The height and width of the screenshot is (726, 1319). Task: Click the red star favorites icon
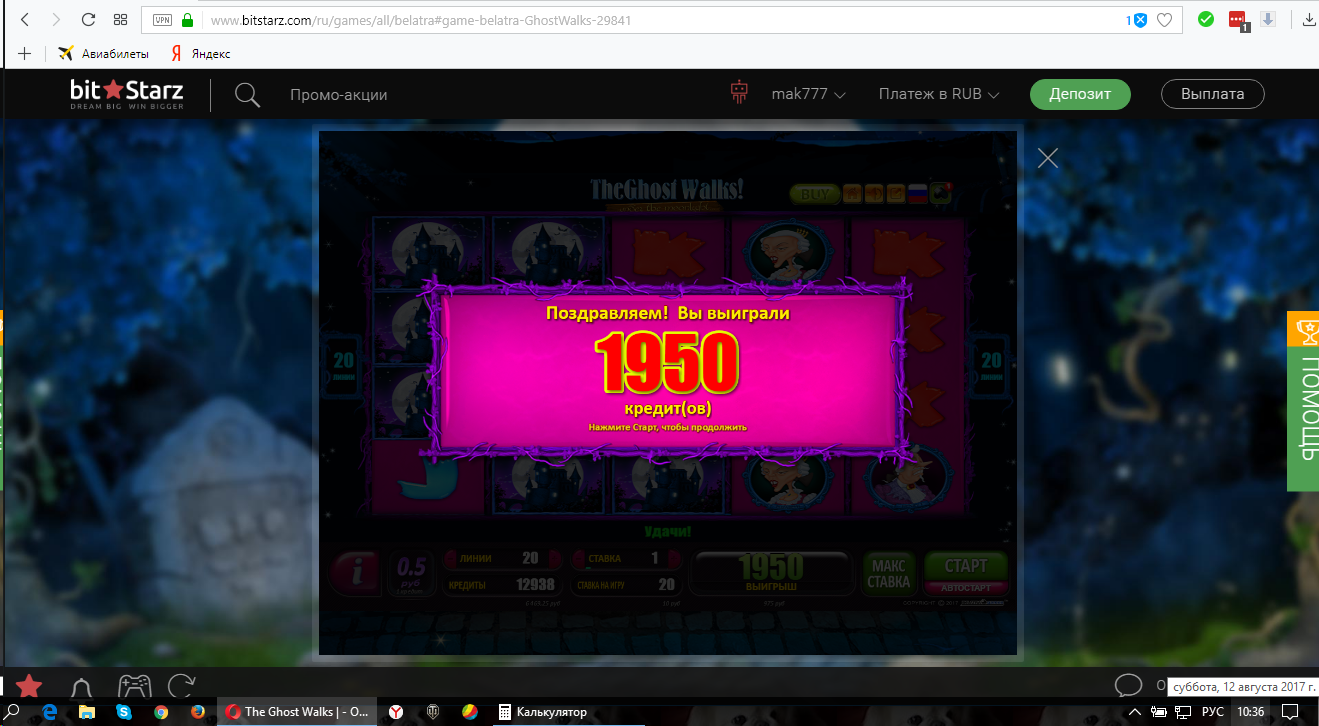(29, 686)
